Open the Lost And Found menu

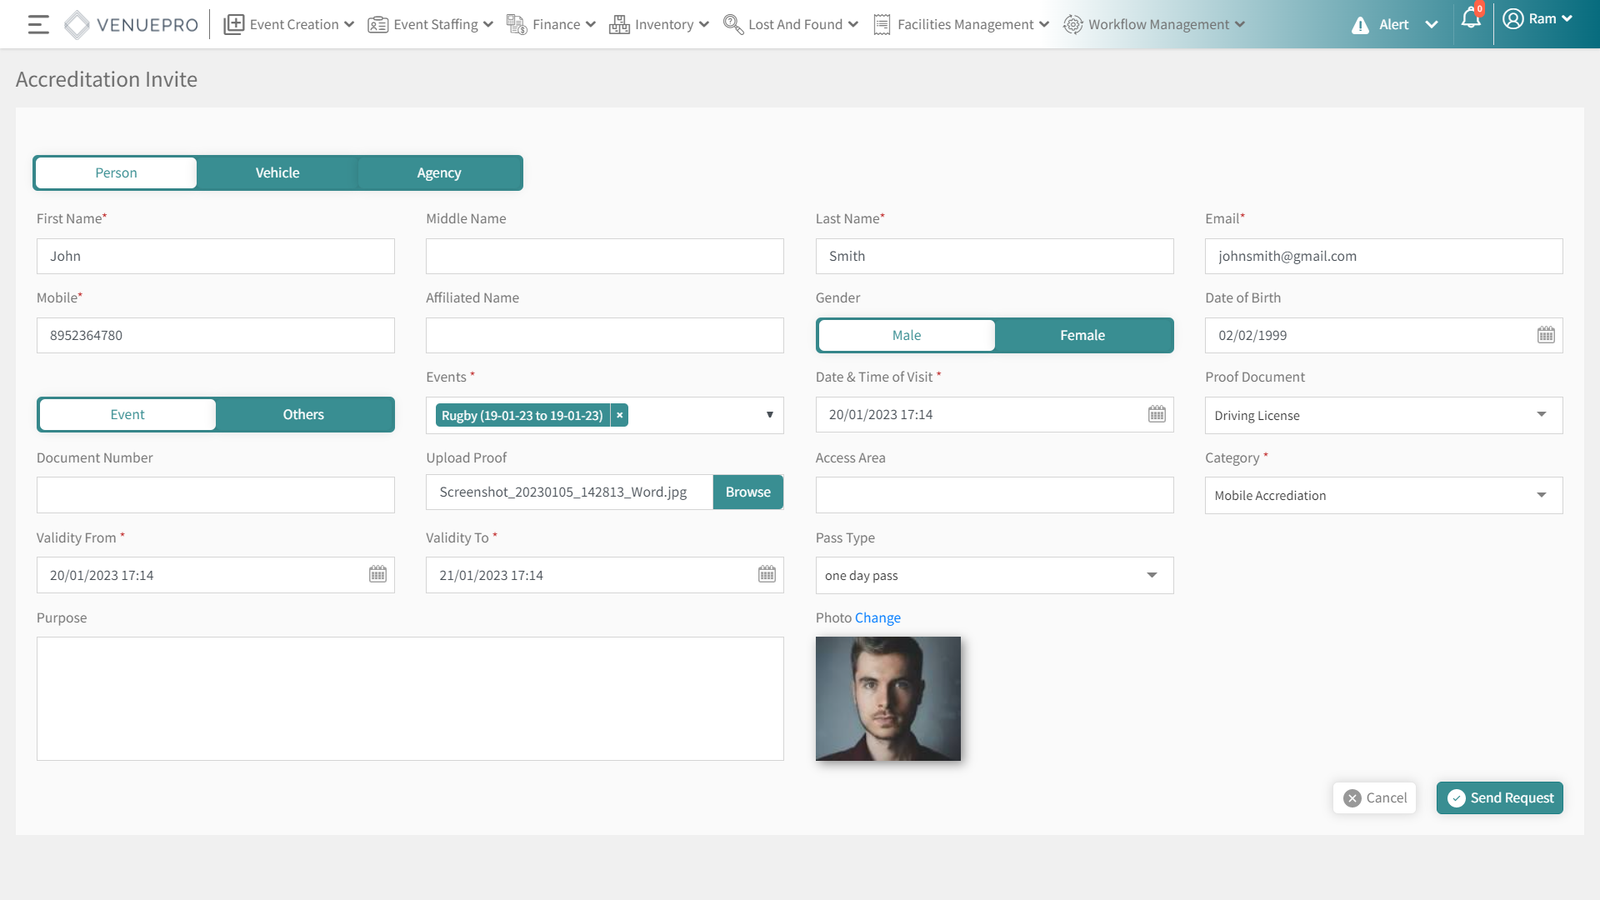[x=790, y=25]
